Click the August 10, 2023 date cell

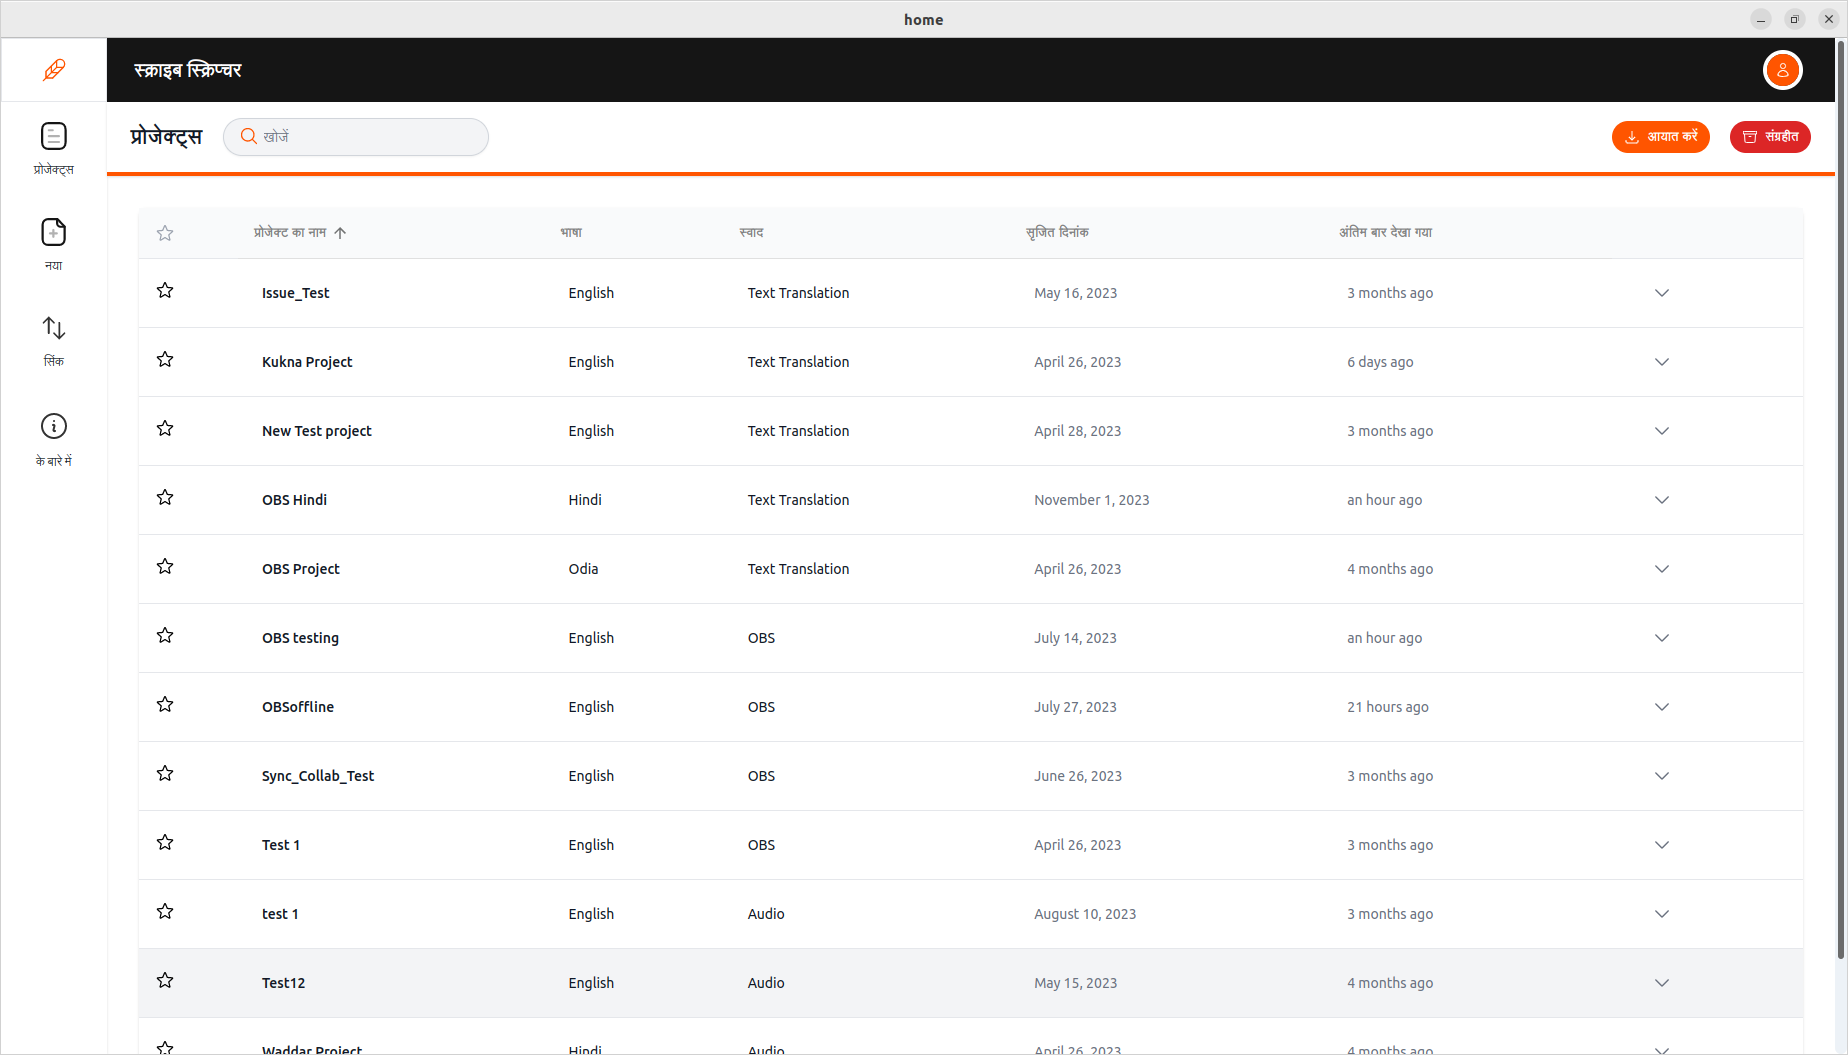tap(1085, 914)
